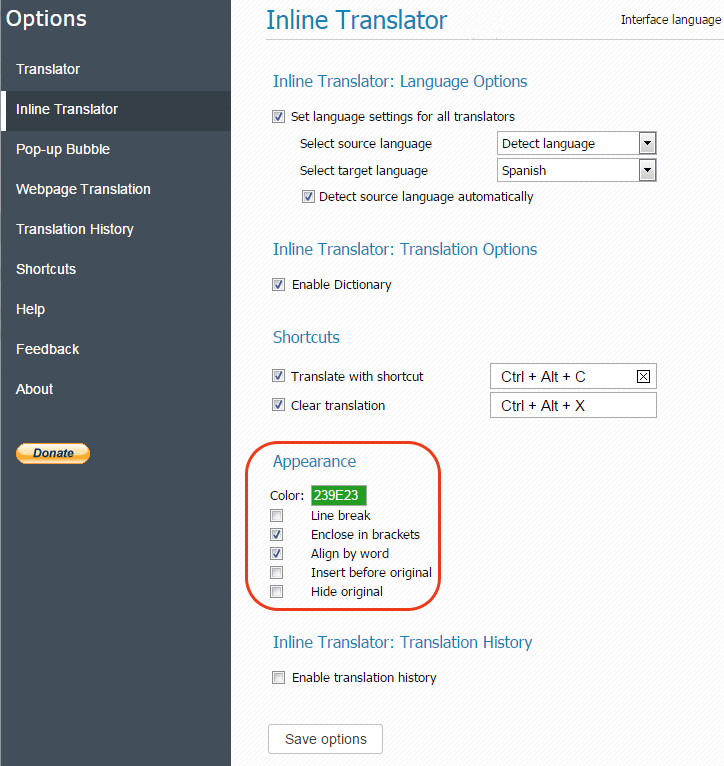Image resolution: width=724 pixels, height=766 pixels.
Task: Expand the target language dropdown arrow
Action: pyautogui.click(x=647, y=170)
